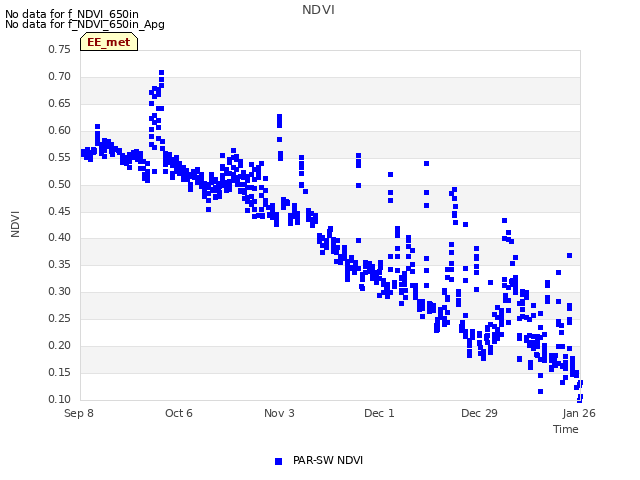Click the Nov 3 date tick
This screenshot has height=480, width=640.
(x=279, y=413)
